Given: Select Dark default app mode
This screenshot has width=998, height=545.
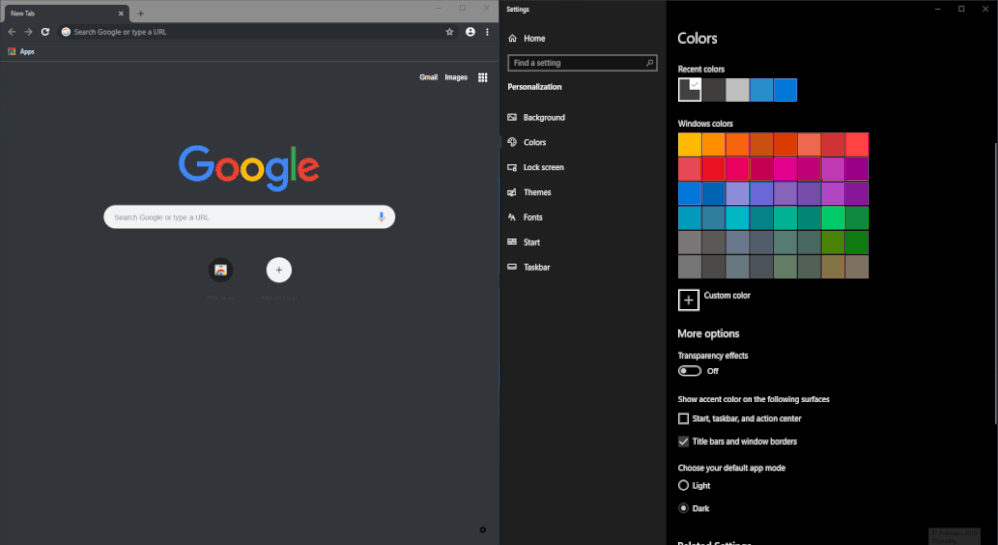Looking at the screenshot, I should tap(683, 508).
